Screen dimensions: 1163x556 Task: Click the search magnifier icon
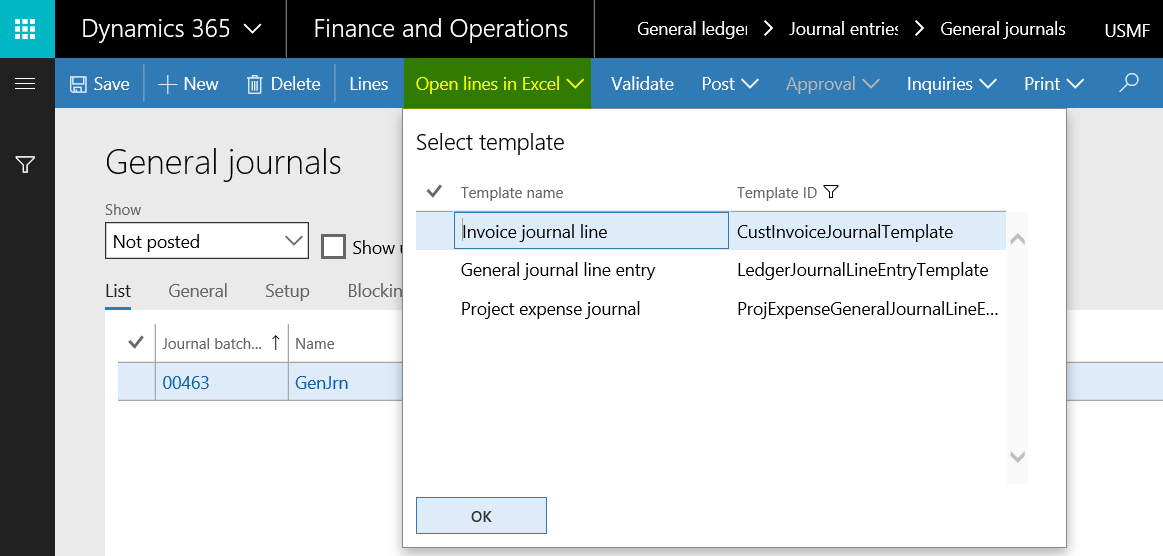1129,84
